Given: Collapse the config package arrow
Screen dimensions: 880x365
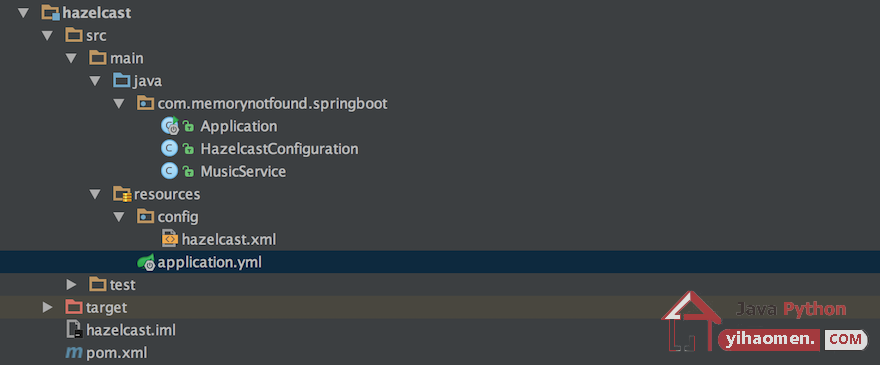Looking at the screenshot, I should click(x=118, y=217).
